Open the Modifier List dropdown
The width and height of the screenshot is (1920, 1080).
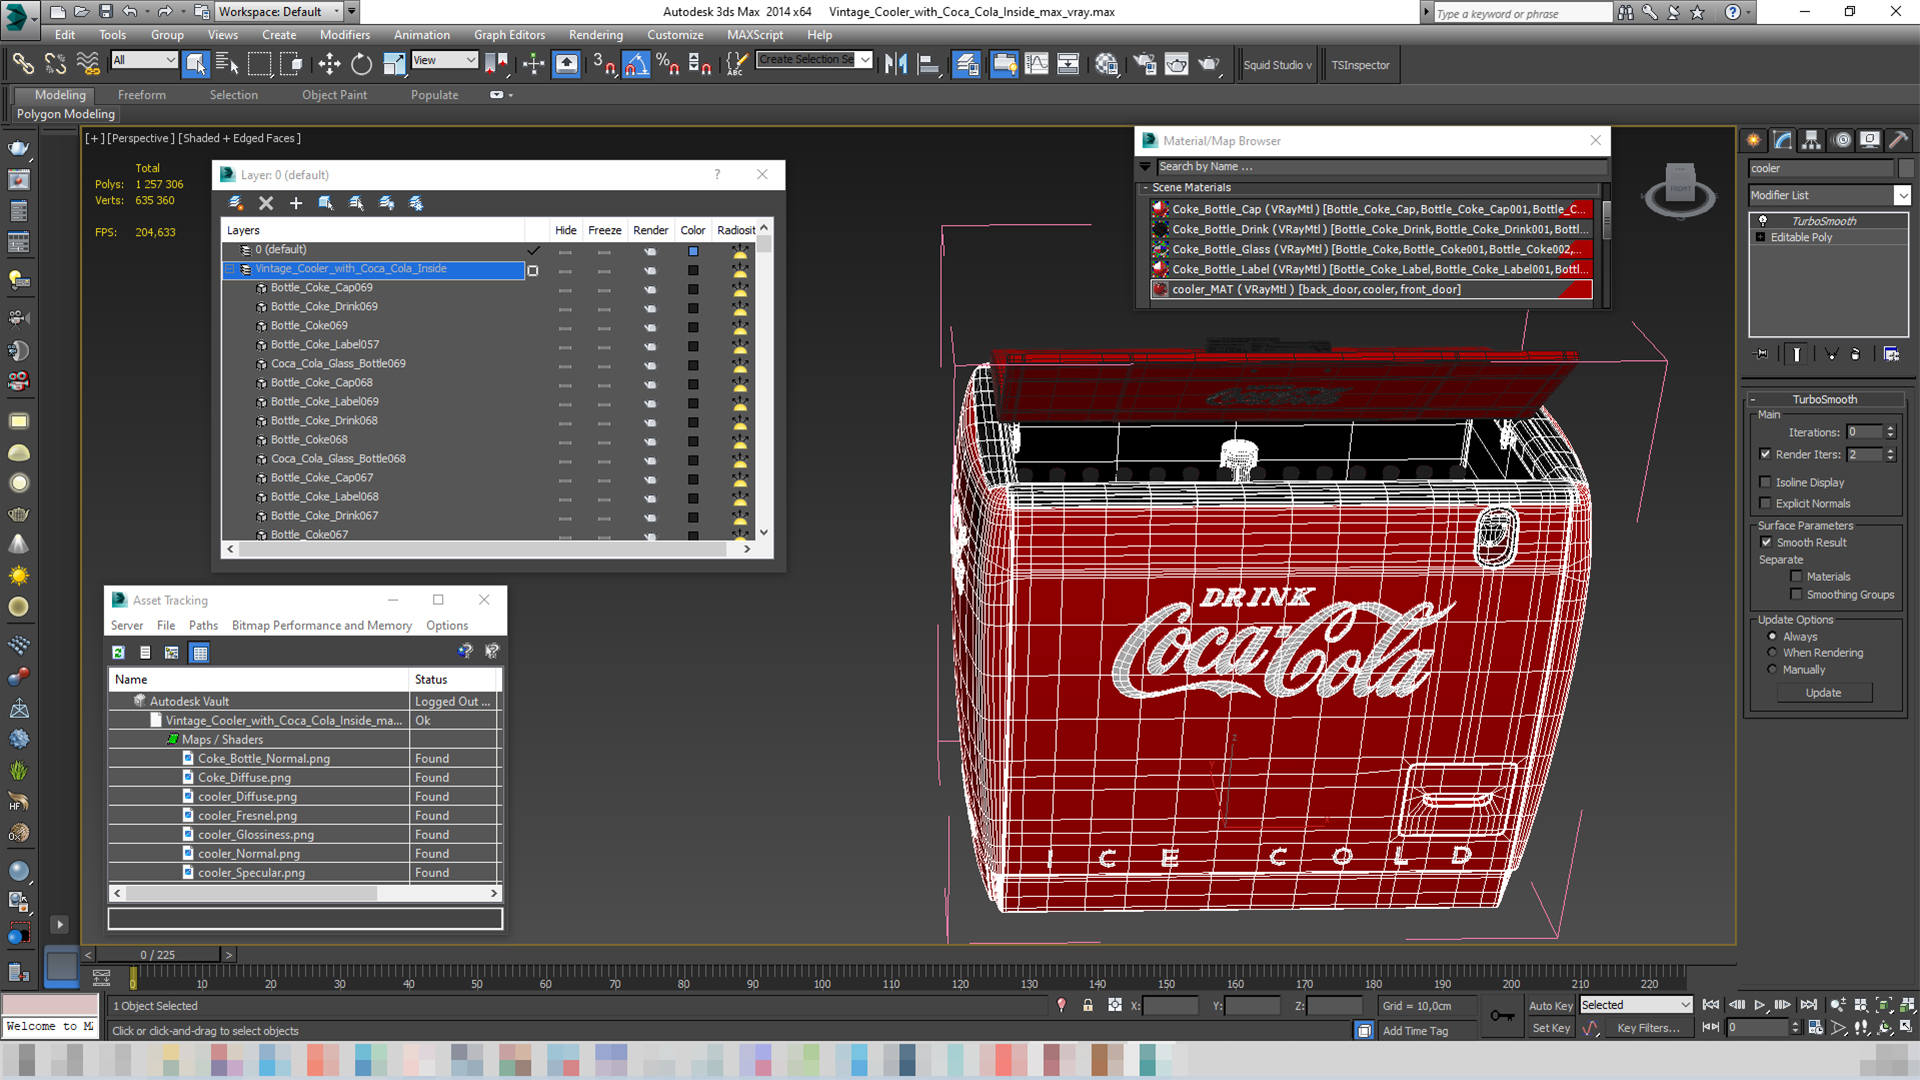coord(1902,195)
